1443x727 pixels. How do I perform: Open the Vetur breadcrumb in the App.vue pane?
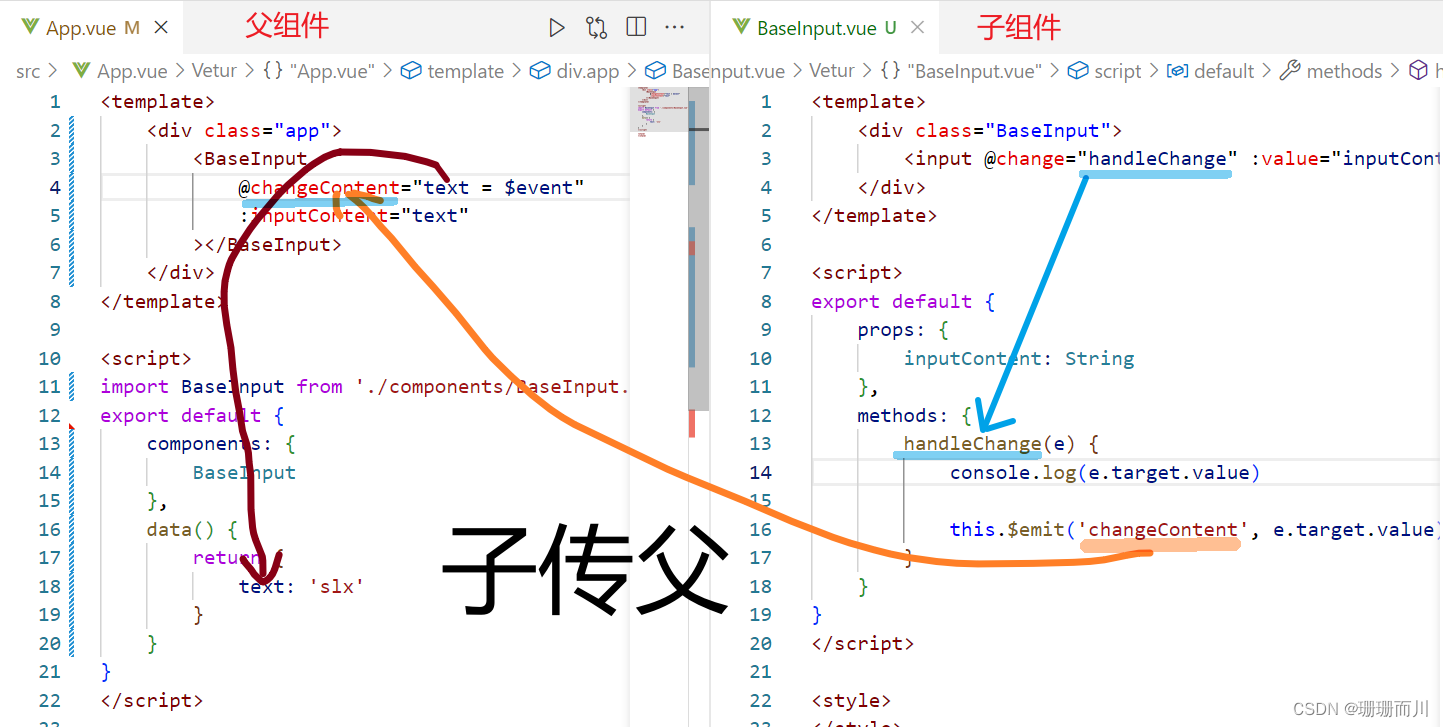click(214, 71)
